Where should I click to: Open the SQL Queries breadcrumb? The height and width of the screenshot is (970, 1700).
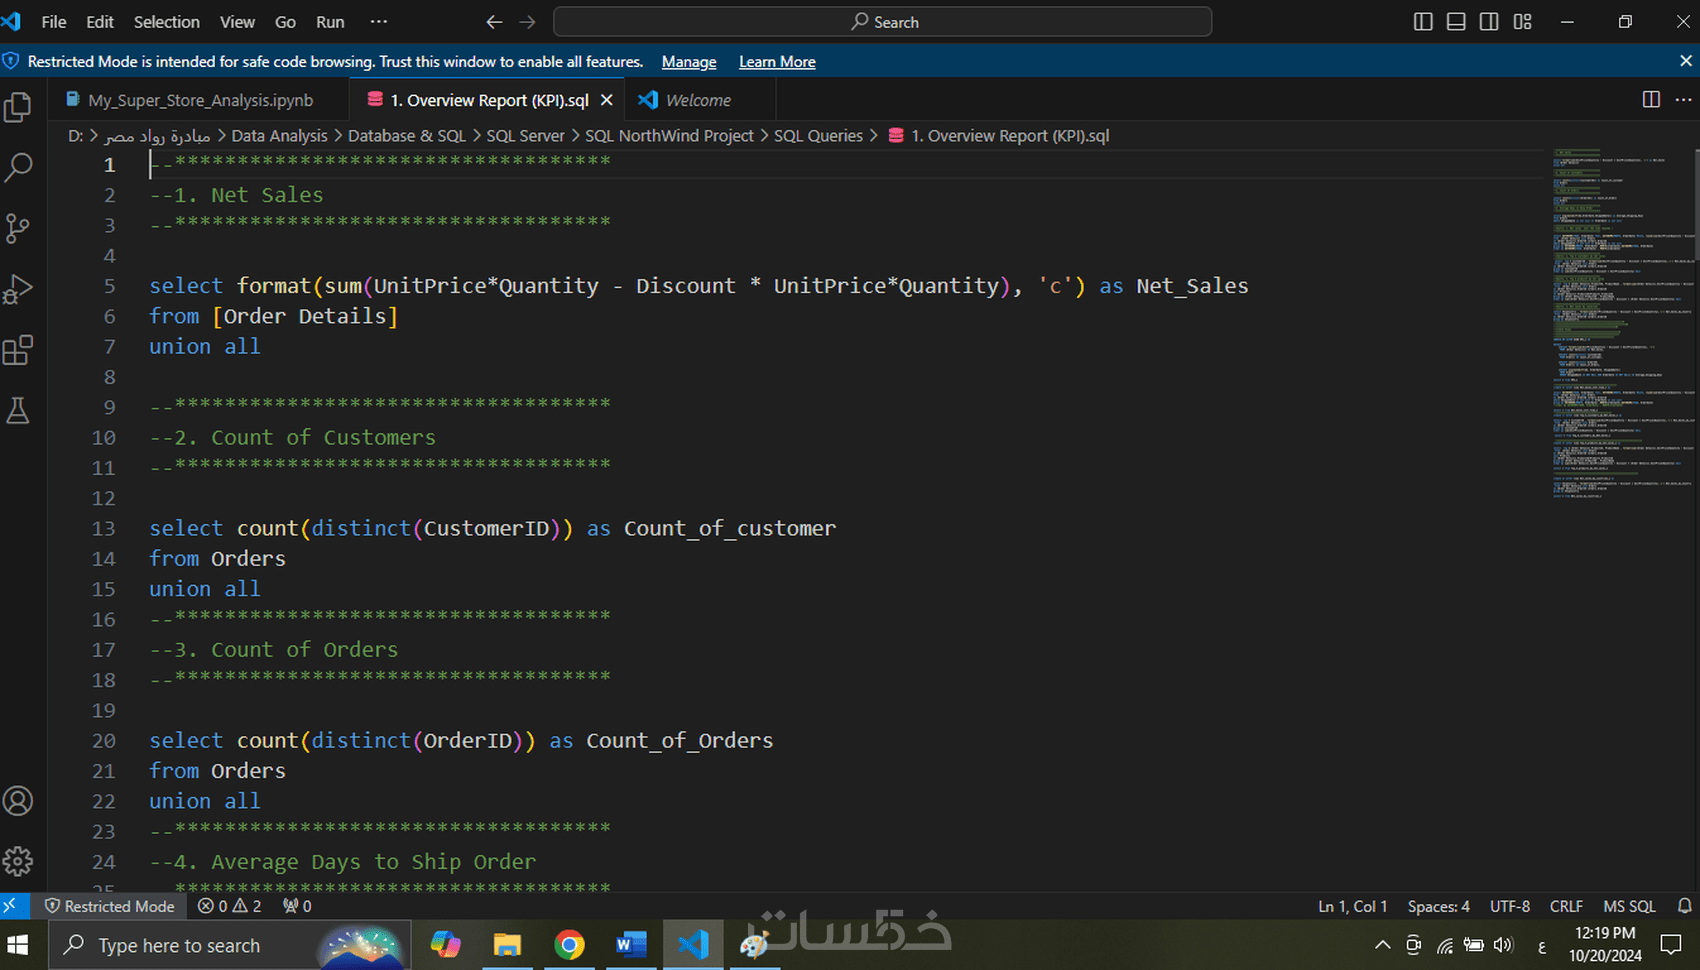click(x=818, y=135)
